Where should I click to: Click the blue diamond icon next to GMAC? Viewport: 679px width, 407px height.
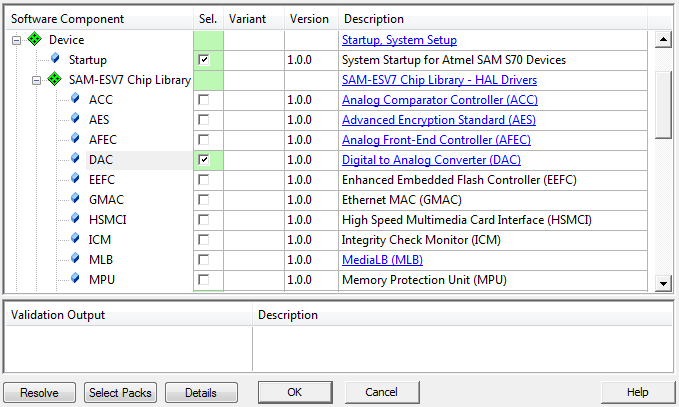[76, 200]
